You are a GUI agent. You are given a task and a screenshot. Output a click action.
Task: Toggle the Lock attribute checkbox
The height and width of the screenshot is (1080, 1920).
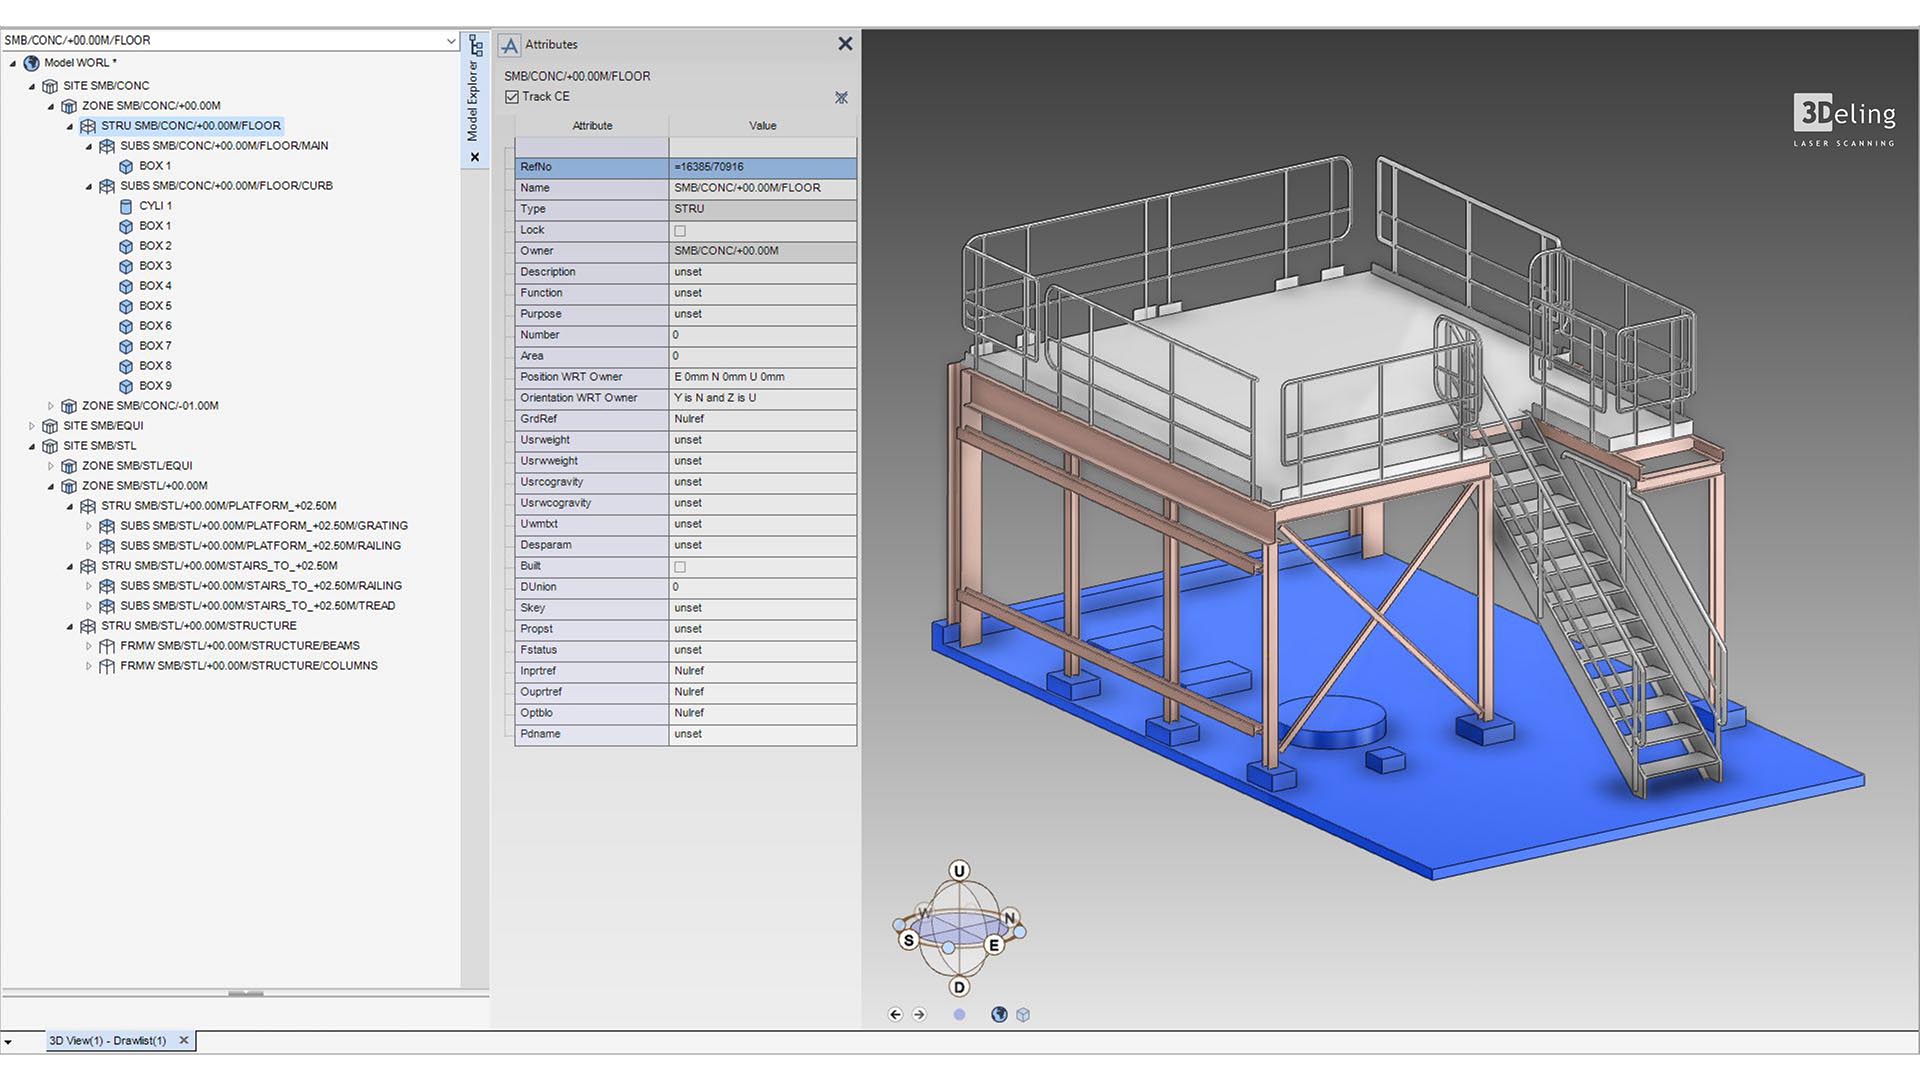click(x=680, y=231)
